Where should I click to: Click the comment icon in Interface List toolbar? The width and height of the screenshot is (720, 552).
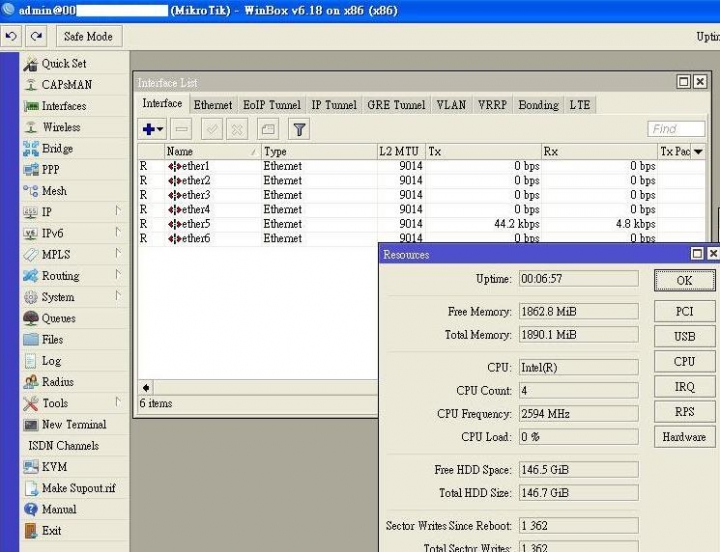(x=267, y=129)
